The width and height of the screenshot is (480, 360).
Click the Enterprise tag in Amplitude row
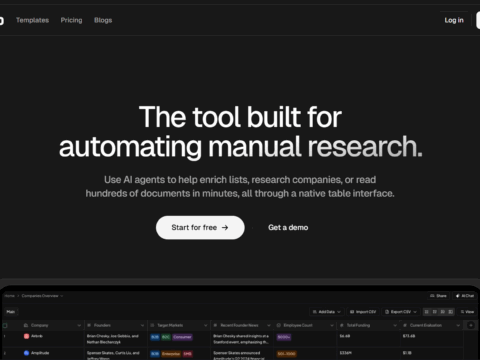[x=171, y=354]
